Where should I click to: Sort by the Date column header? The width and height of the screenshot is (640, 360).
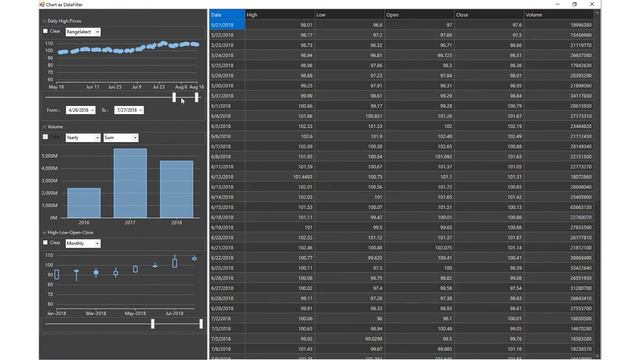point(227,15)
